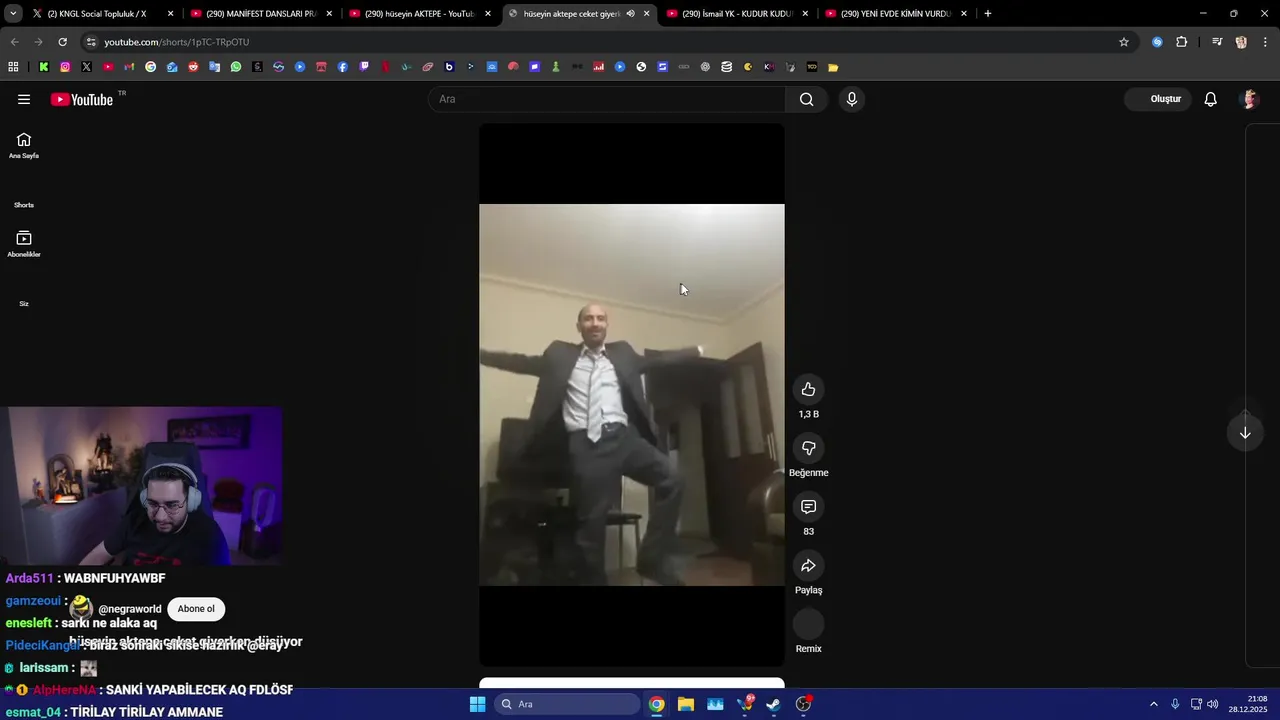Show hidden system tray icons chevron
1280x720 pixels.
[x=1153, y=704]
